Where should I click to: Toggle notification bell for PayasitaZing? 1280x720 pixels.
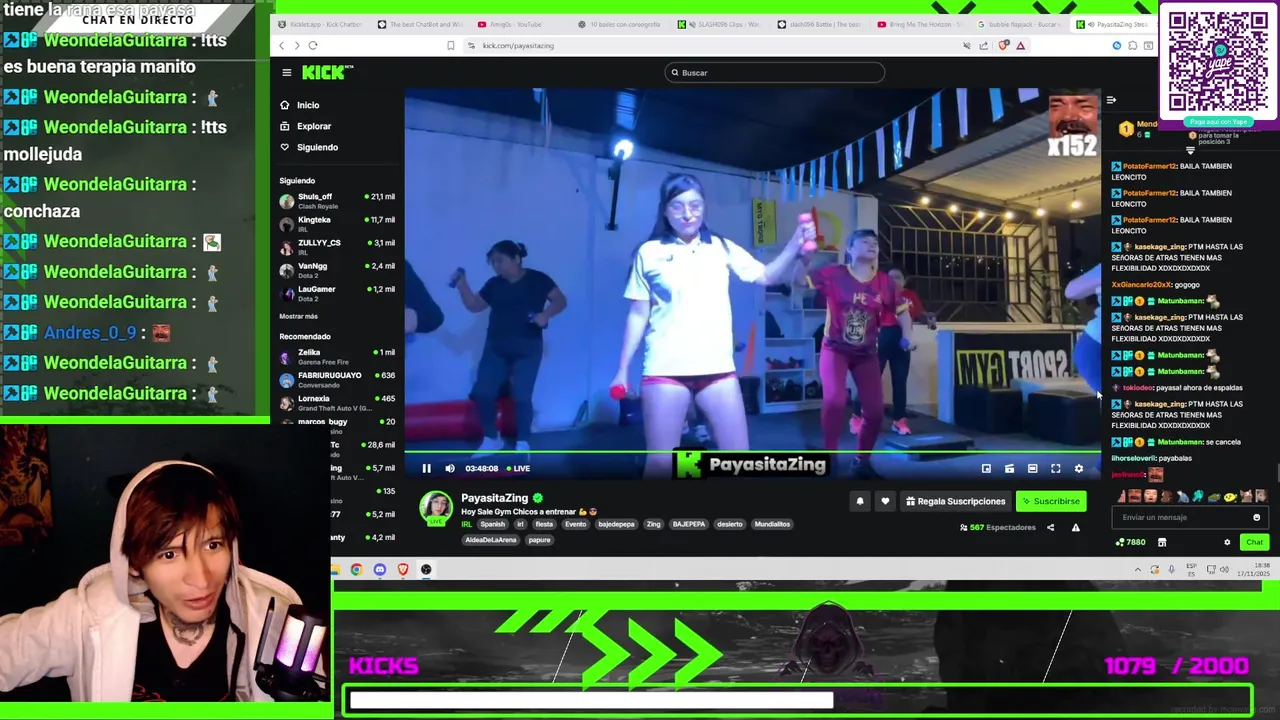[x=860, y=501]
